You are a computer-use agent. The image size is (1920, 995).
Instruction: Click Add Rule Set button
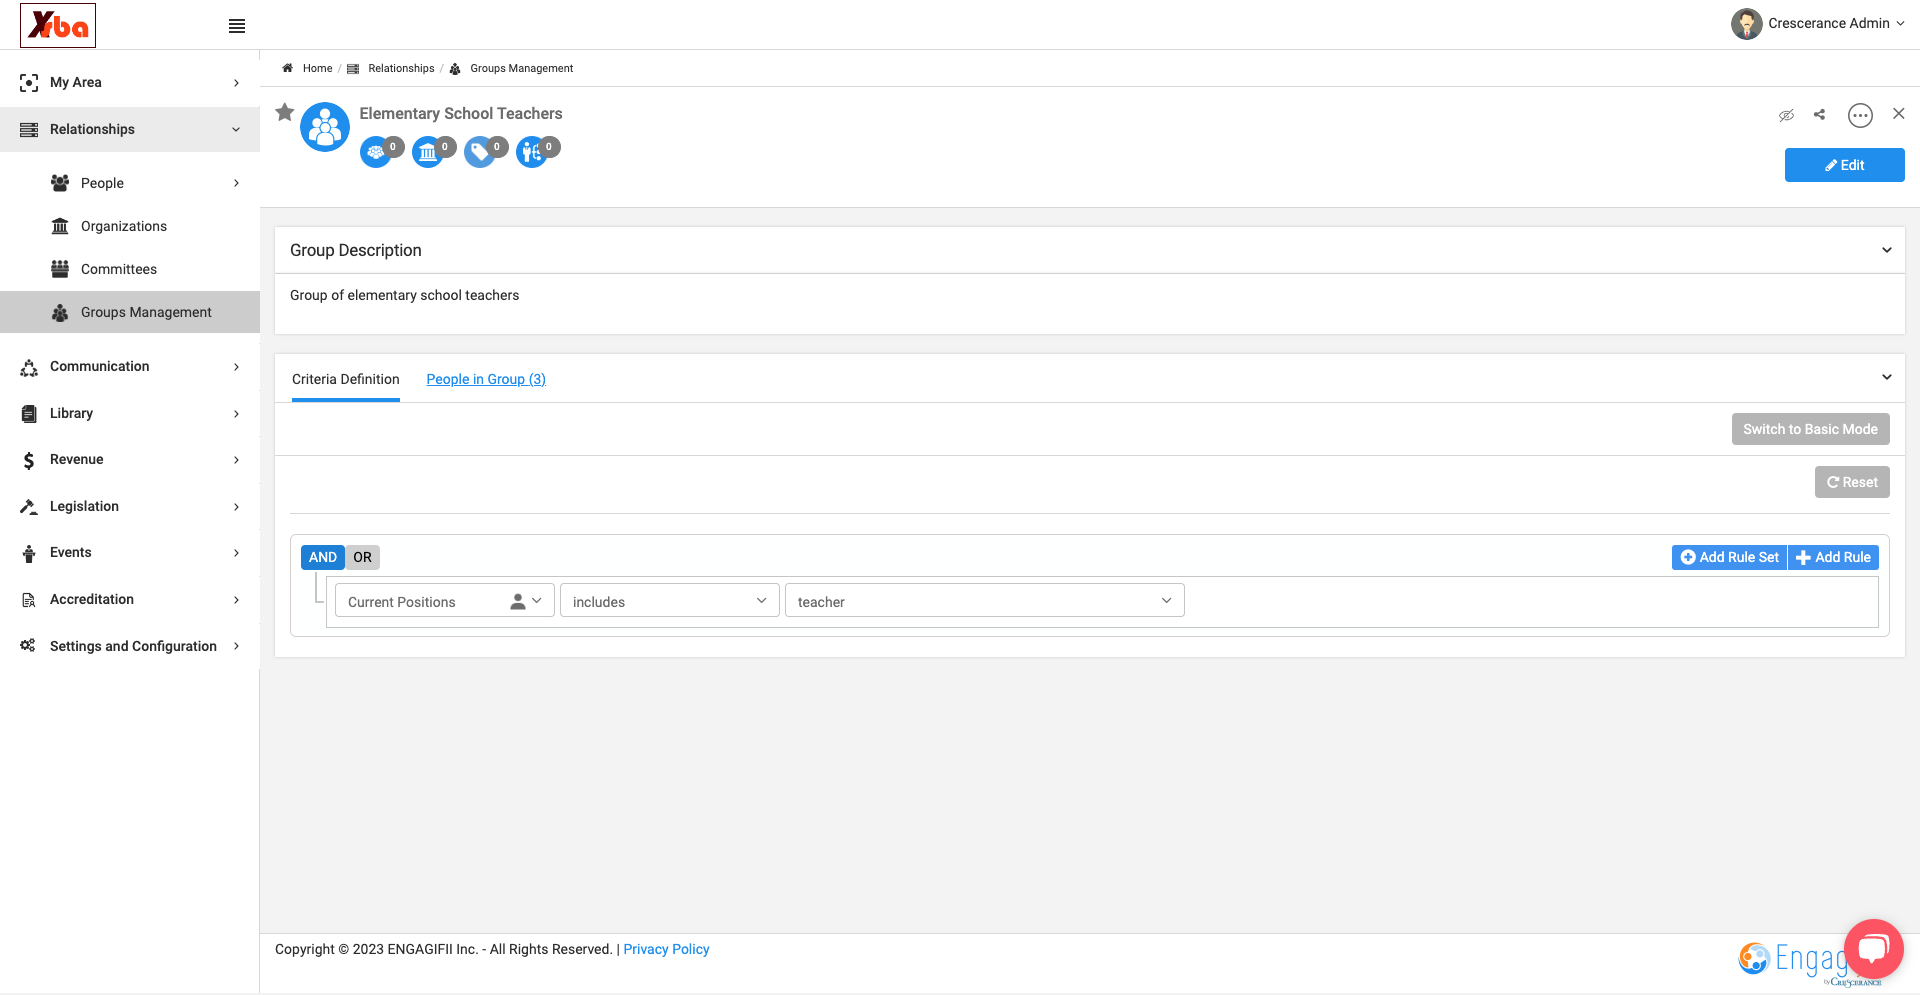click(x=1729, y=557)
